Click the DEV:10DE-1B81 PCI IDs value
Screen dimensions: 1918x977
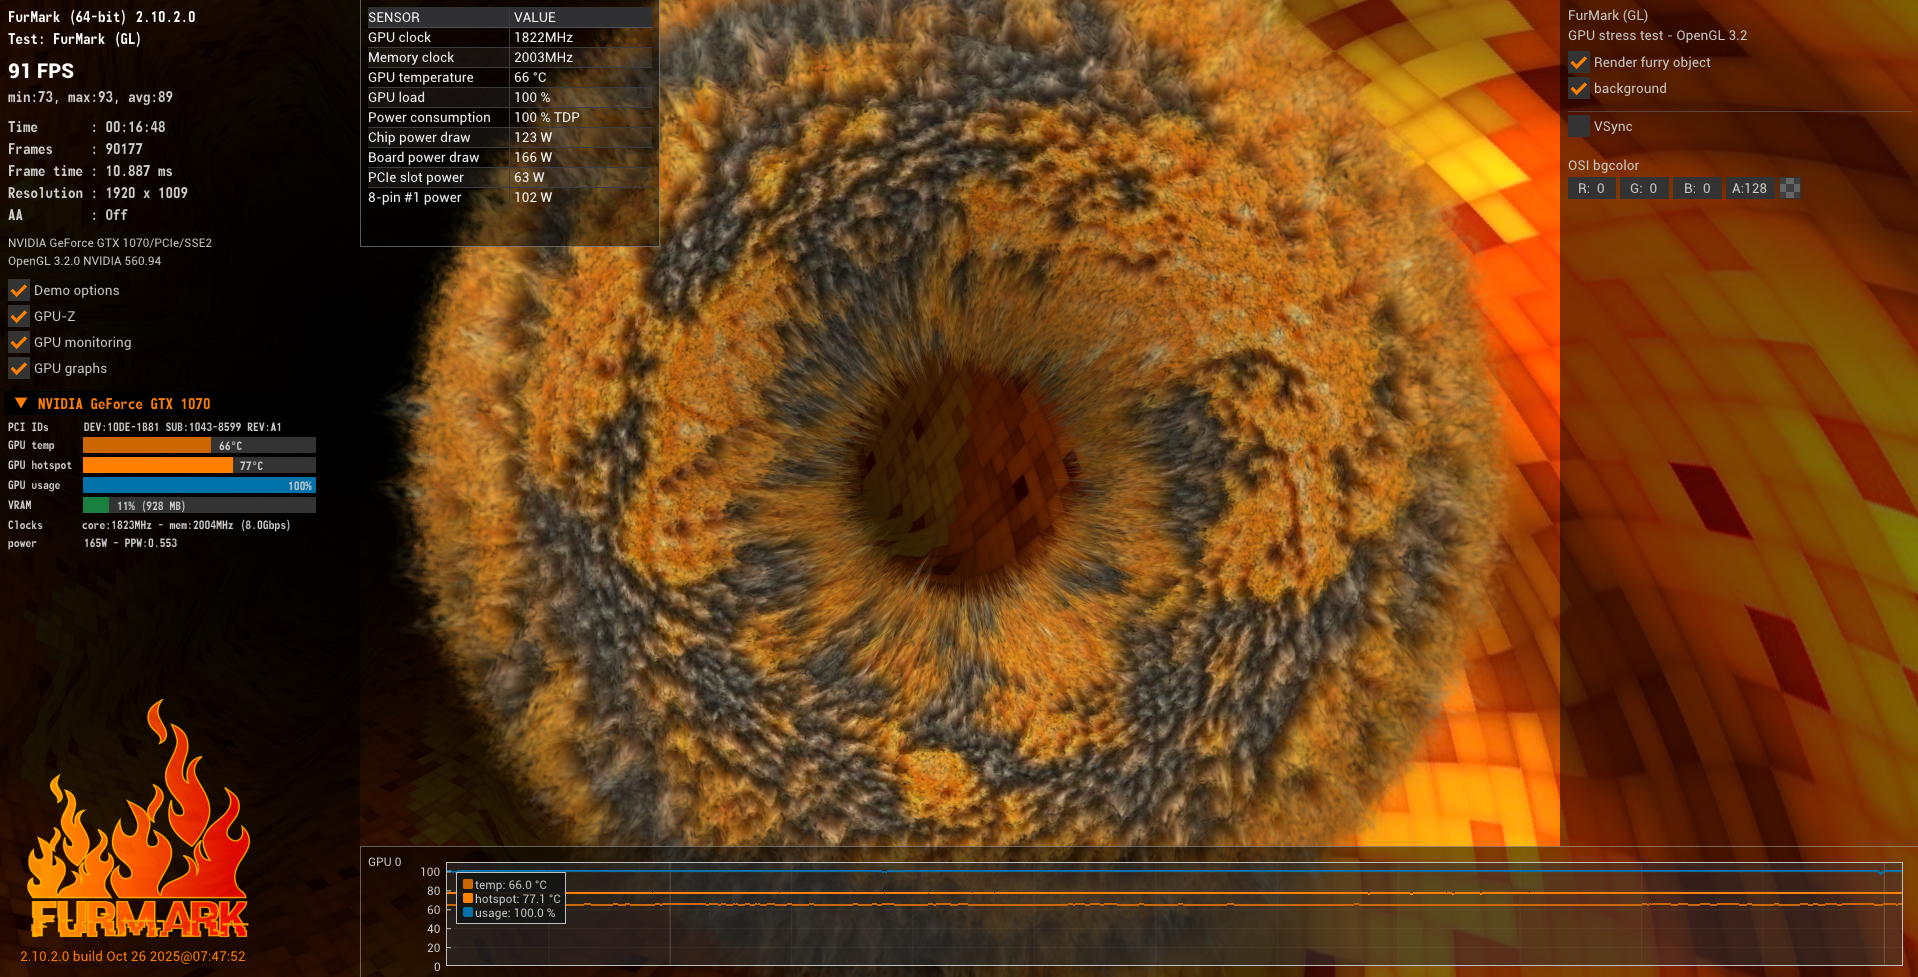click(183, 427)
